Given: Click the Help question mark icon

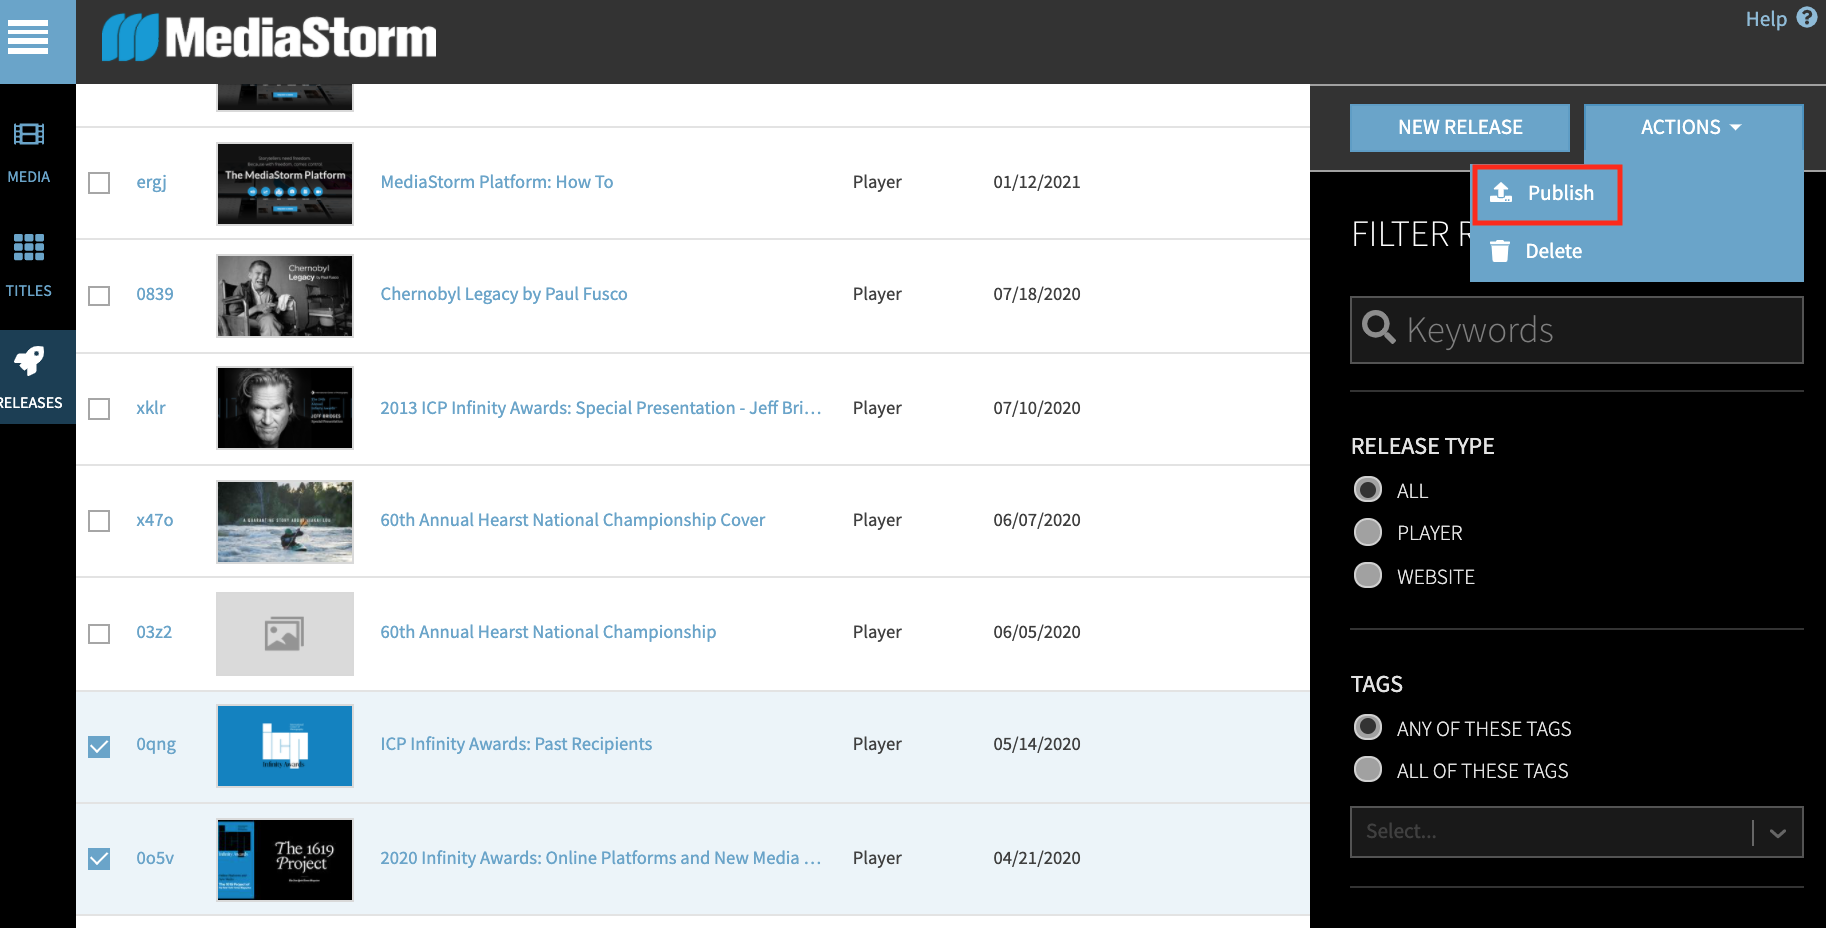Looking at the screenshot, I should click(x=1806, y=17).
